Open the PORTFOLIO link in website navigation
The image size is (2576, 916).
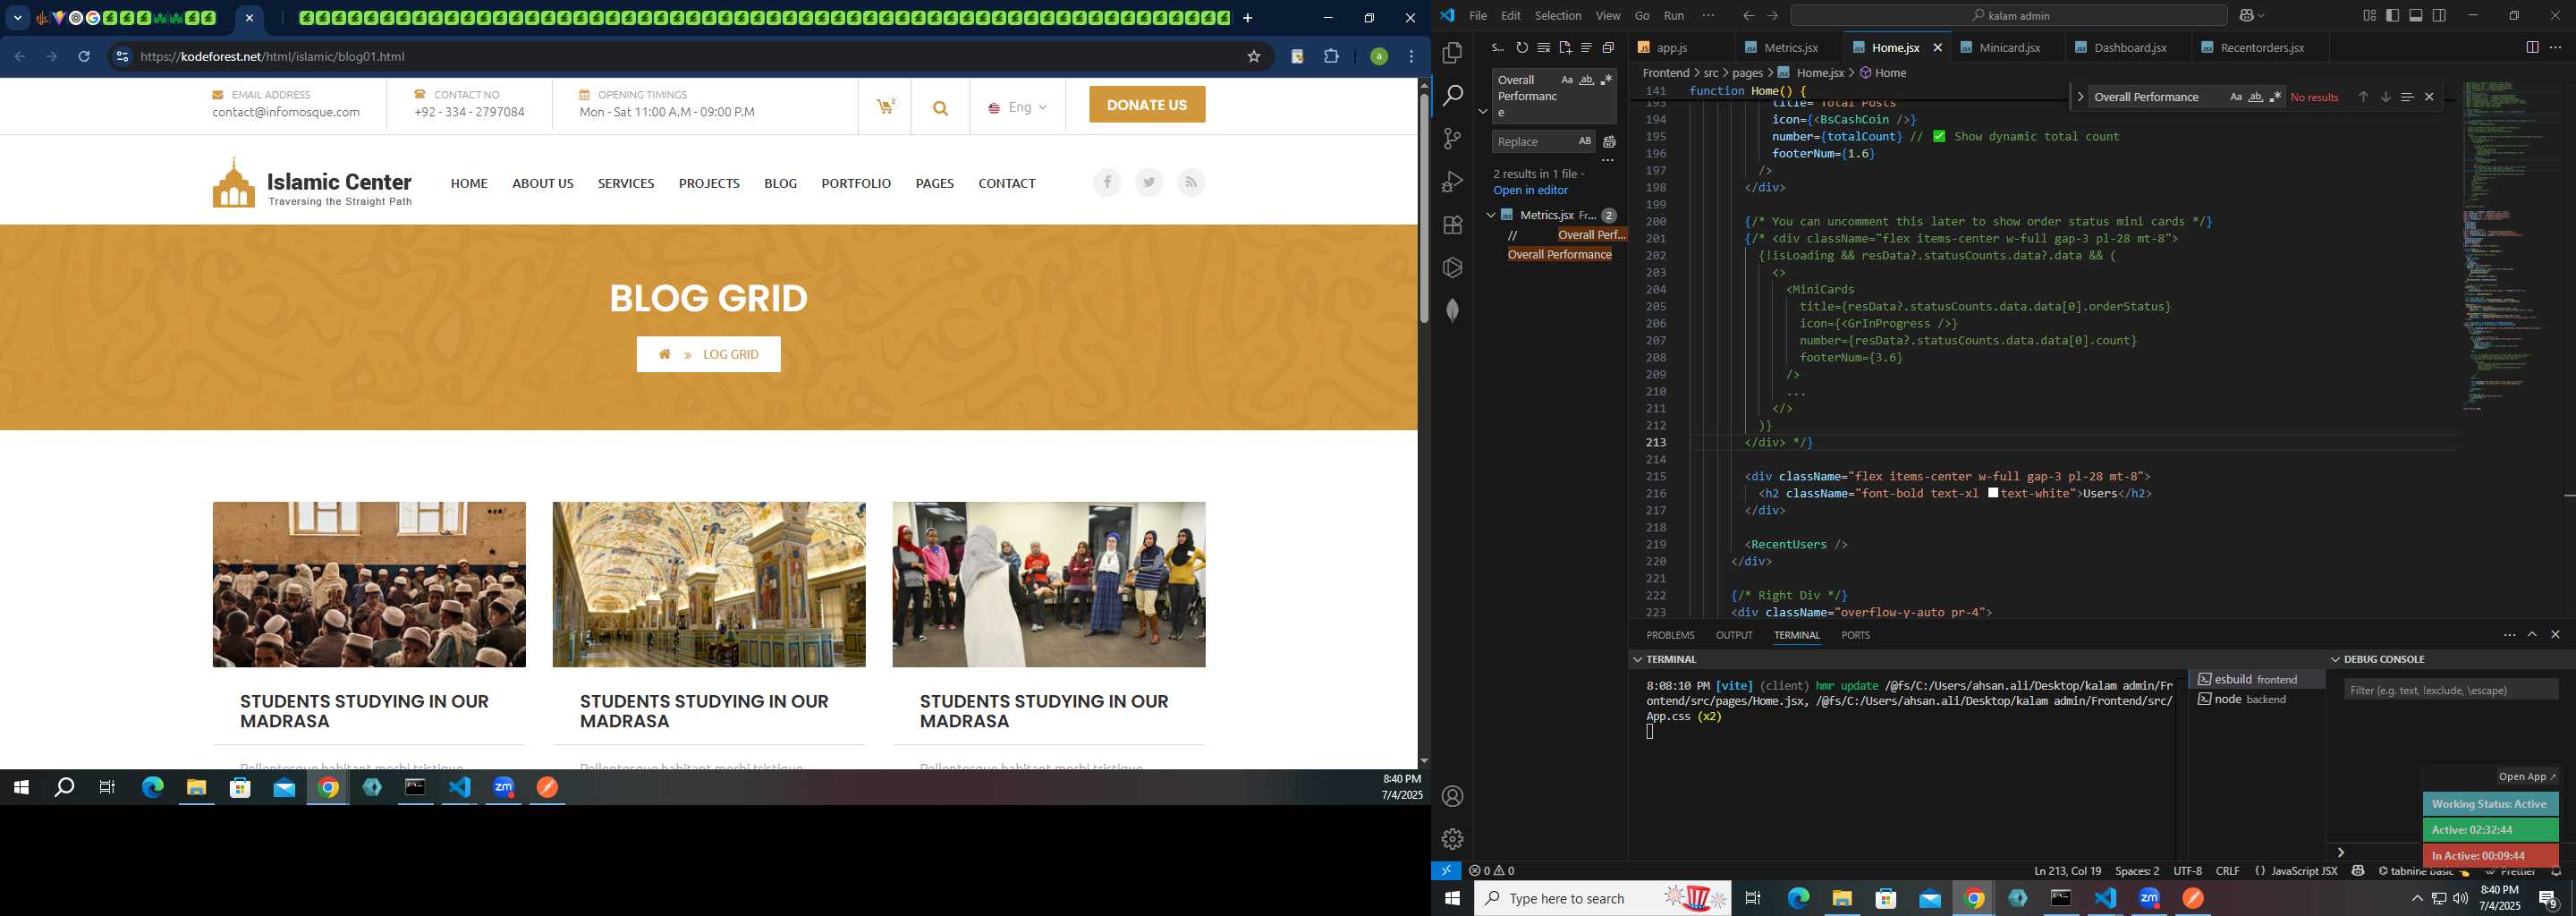click(856, 184)
